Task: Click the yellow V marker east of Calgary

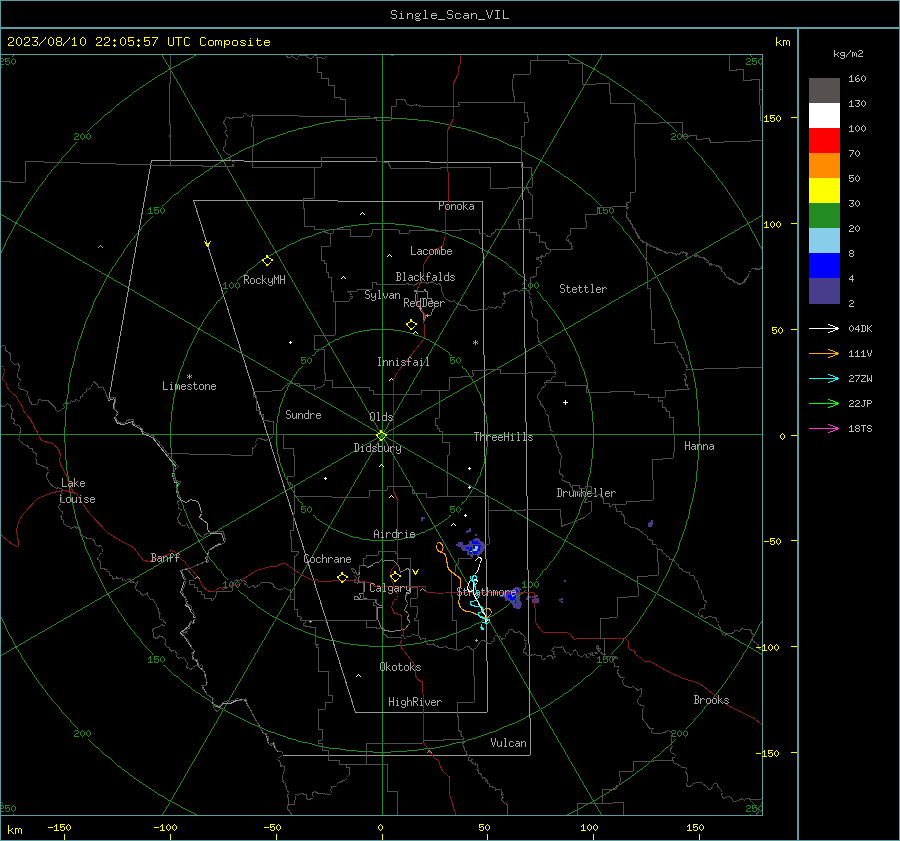Action: pyautogui.click(x=416, y=572)
